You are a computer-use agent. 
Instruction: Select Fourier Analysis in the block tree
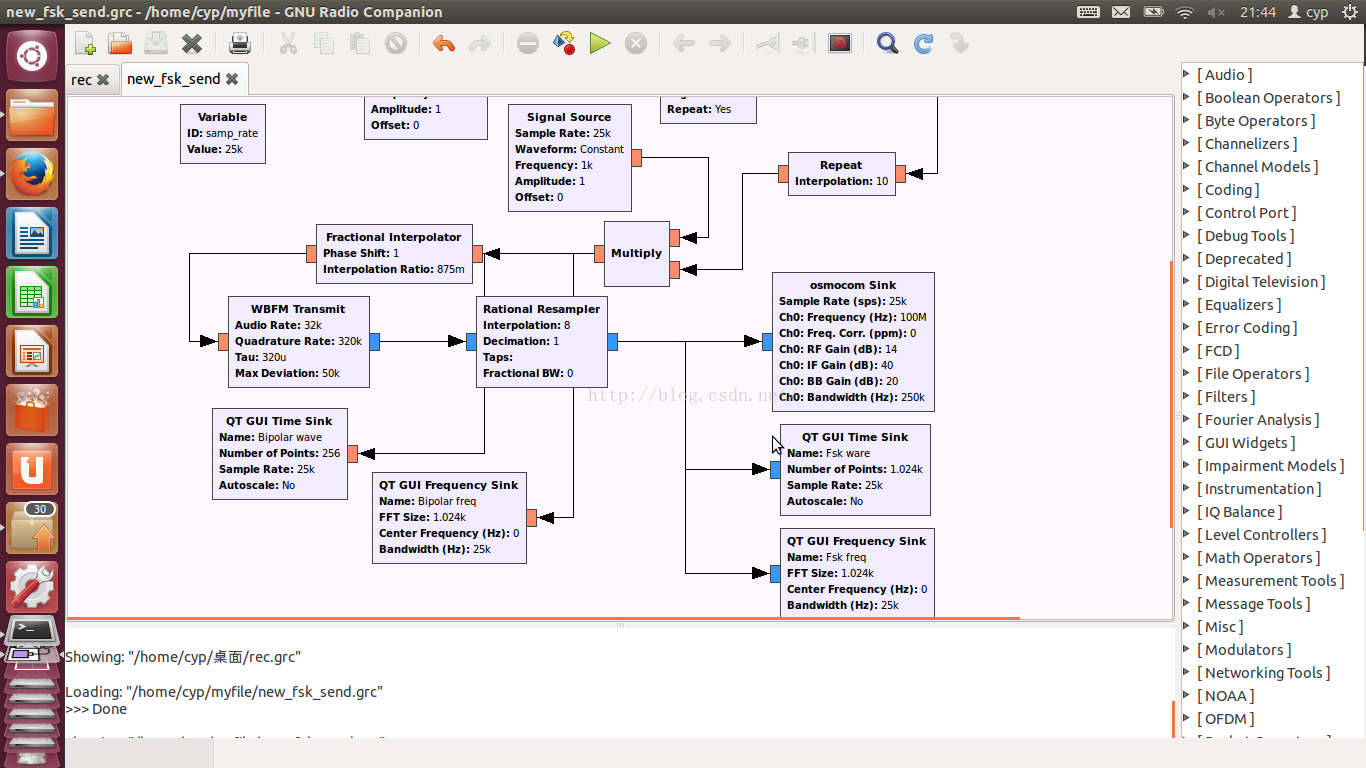[1258, 420]
